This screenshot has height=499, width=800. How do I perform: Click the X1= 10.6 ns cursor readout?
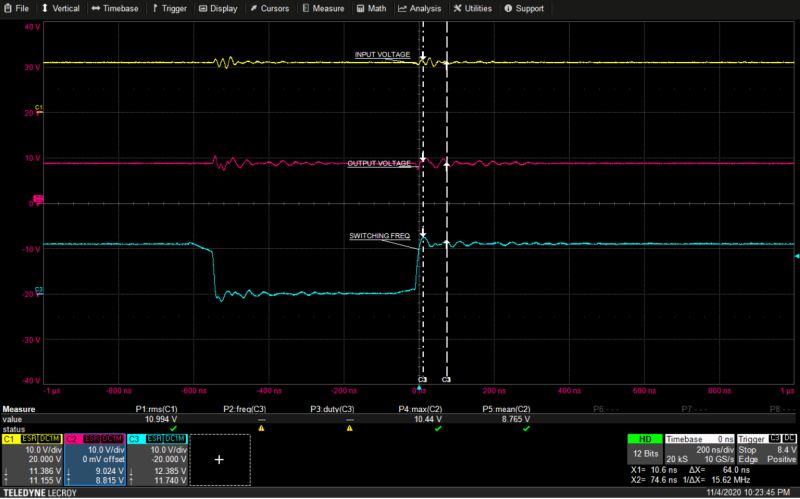coord(654,470)
